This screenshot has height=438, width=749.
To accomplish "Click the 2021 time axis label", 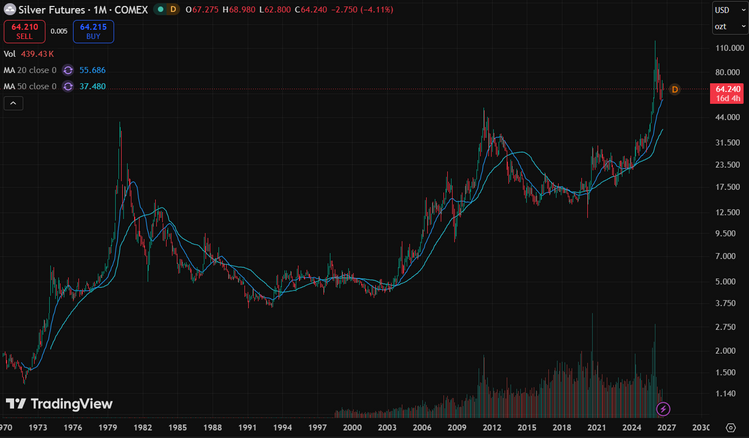I will [x=597, y=428].
